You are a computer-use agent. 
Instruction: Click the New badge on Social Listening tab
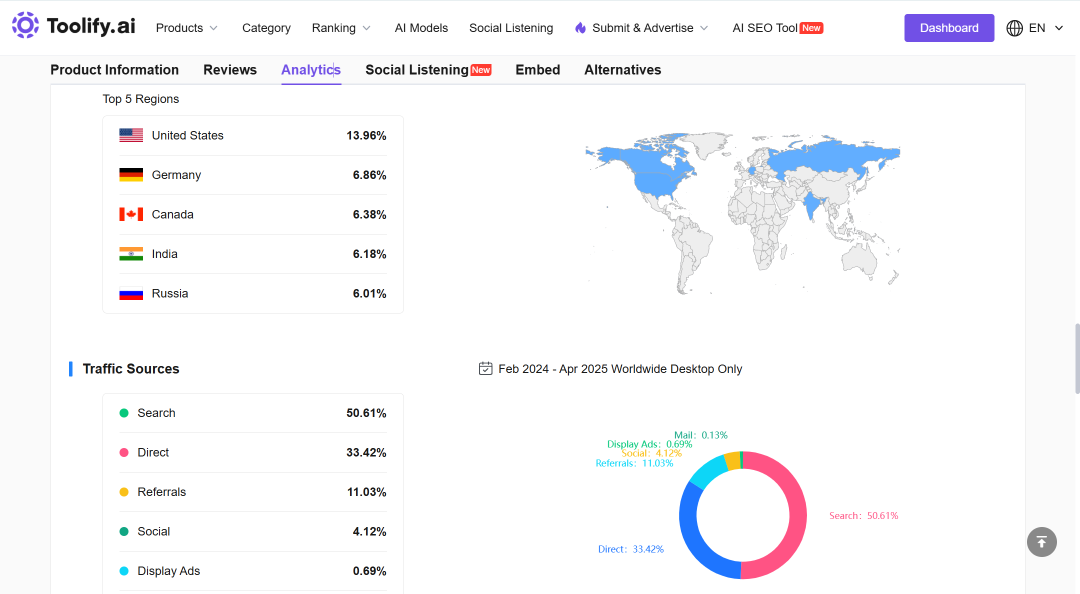[481, 70]
